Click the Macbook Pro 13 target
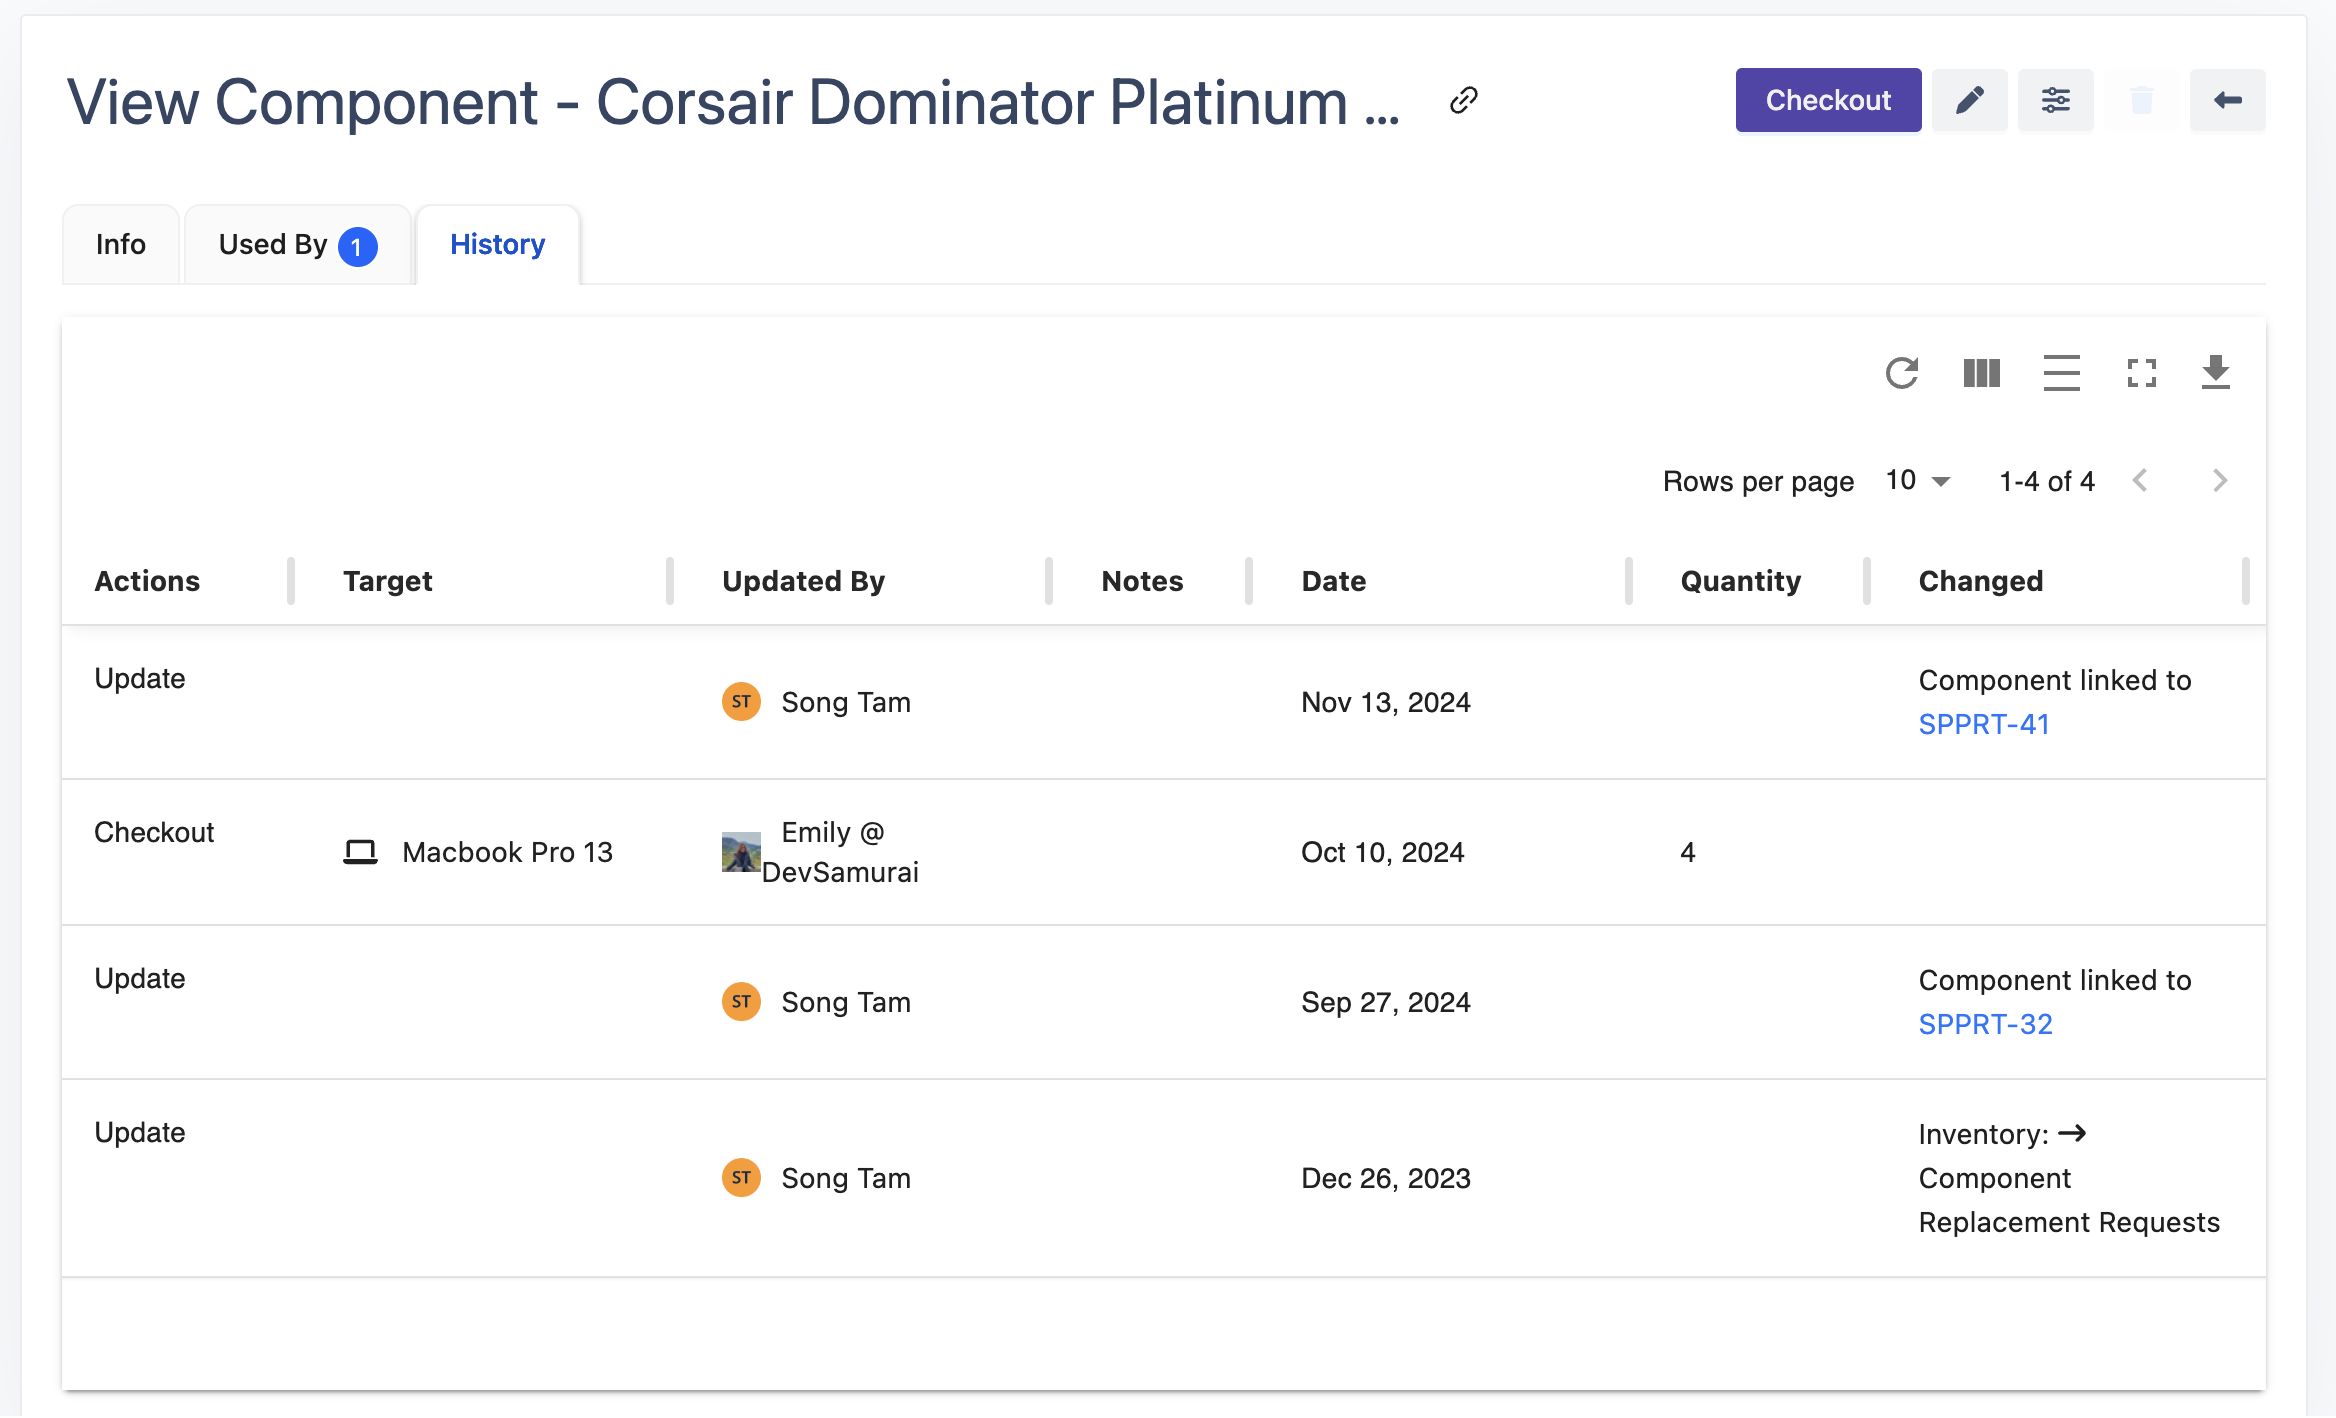This screenshot has height=1418, width=2336. 506,852
